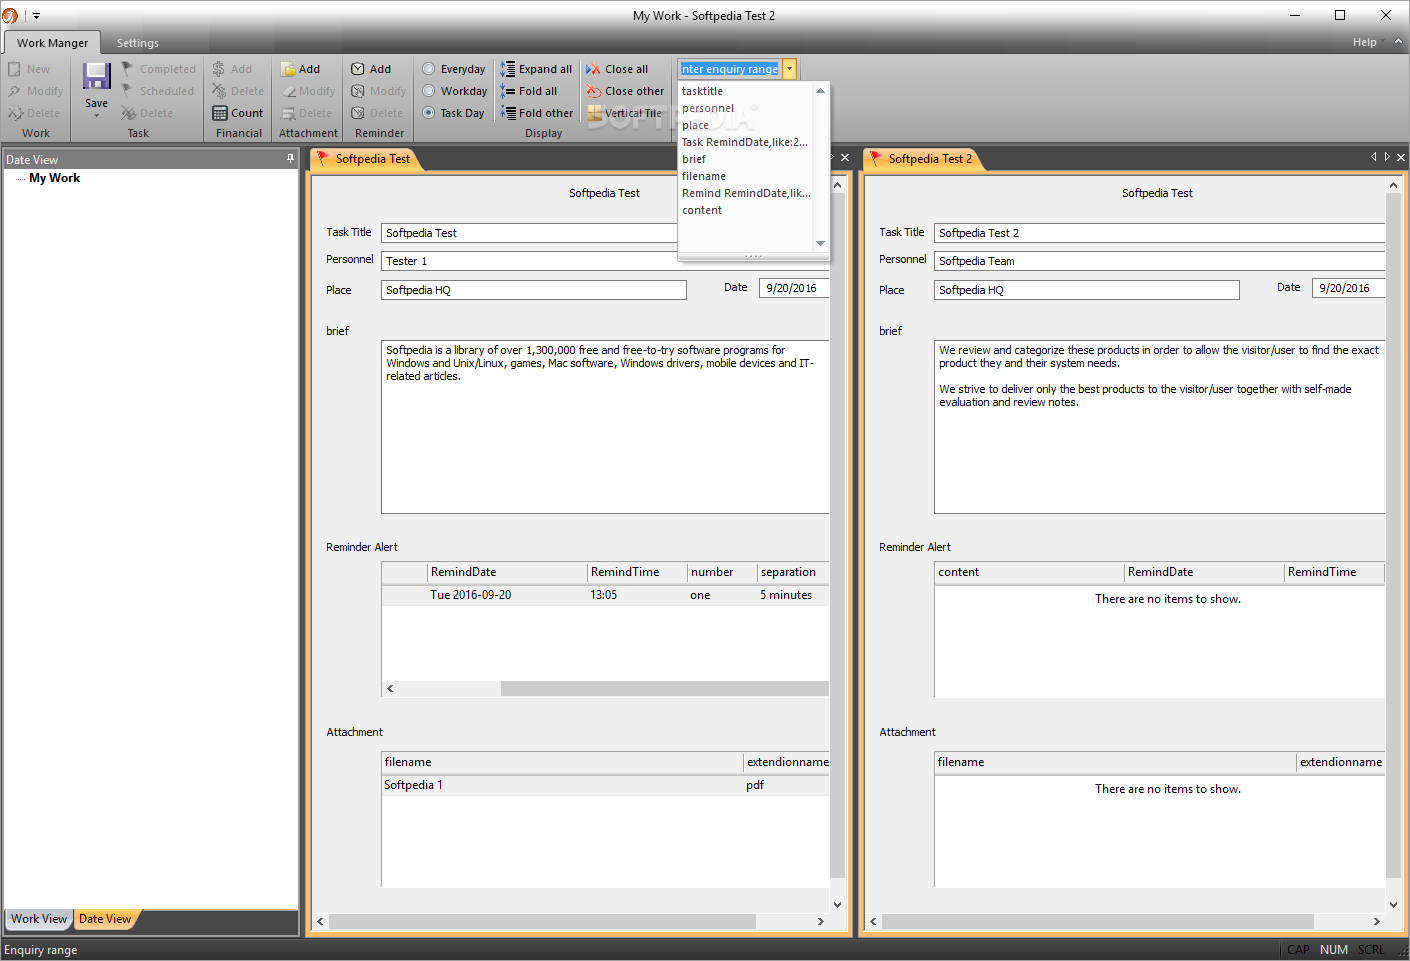Mark task as Scheduled
This screenshot has height=961, width=1410.
(157, 91)
